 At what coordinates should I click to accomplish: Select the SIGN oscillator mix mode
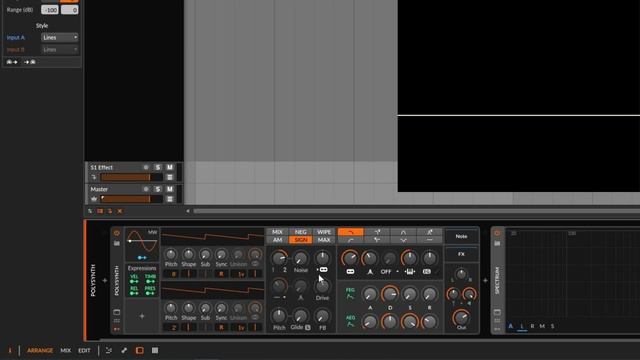[300, 240]
